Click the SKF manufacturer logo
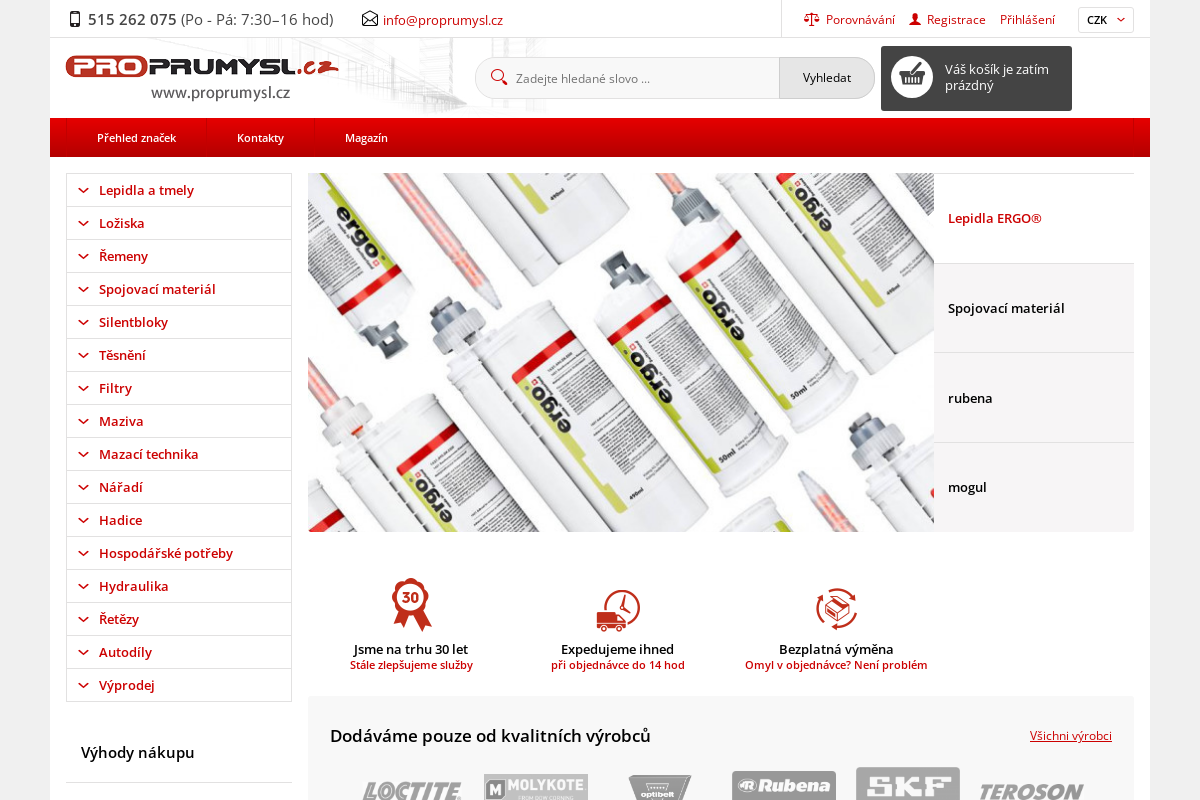 [907, 785]
